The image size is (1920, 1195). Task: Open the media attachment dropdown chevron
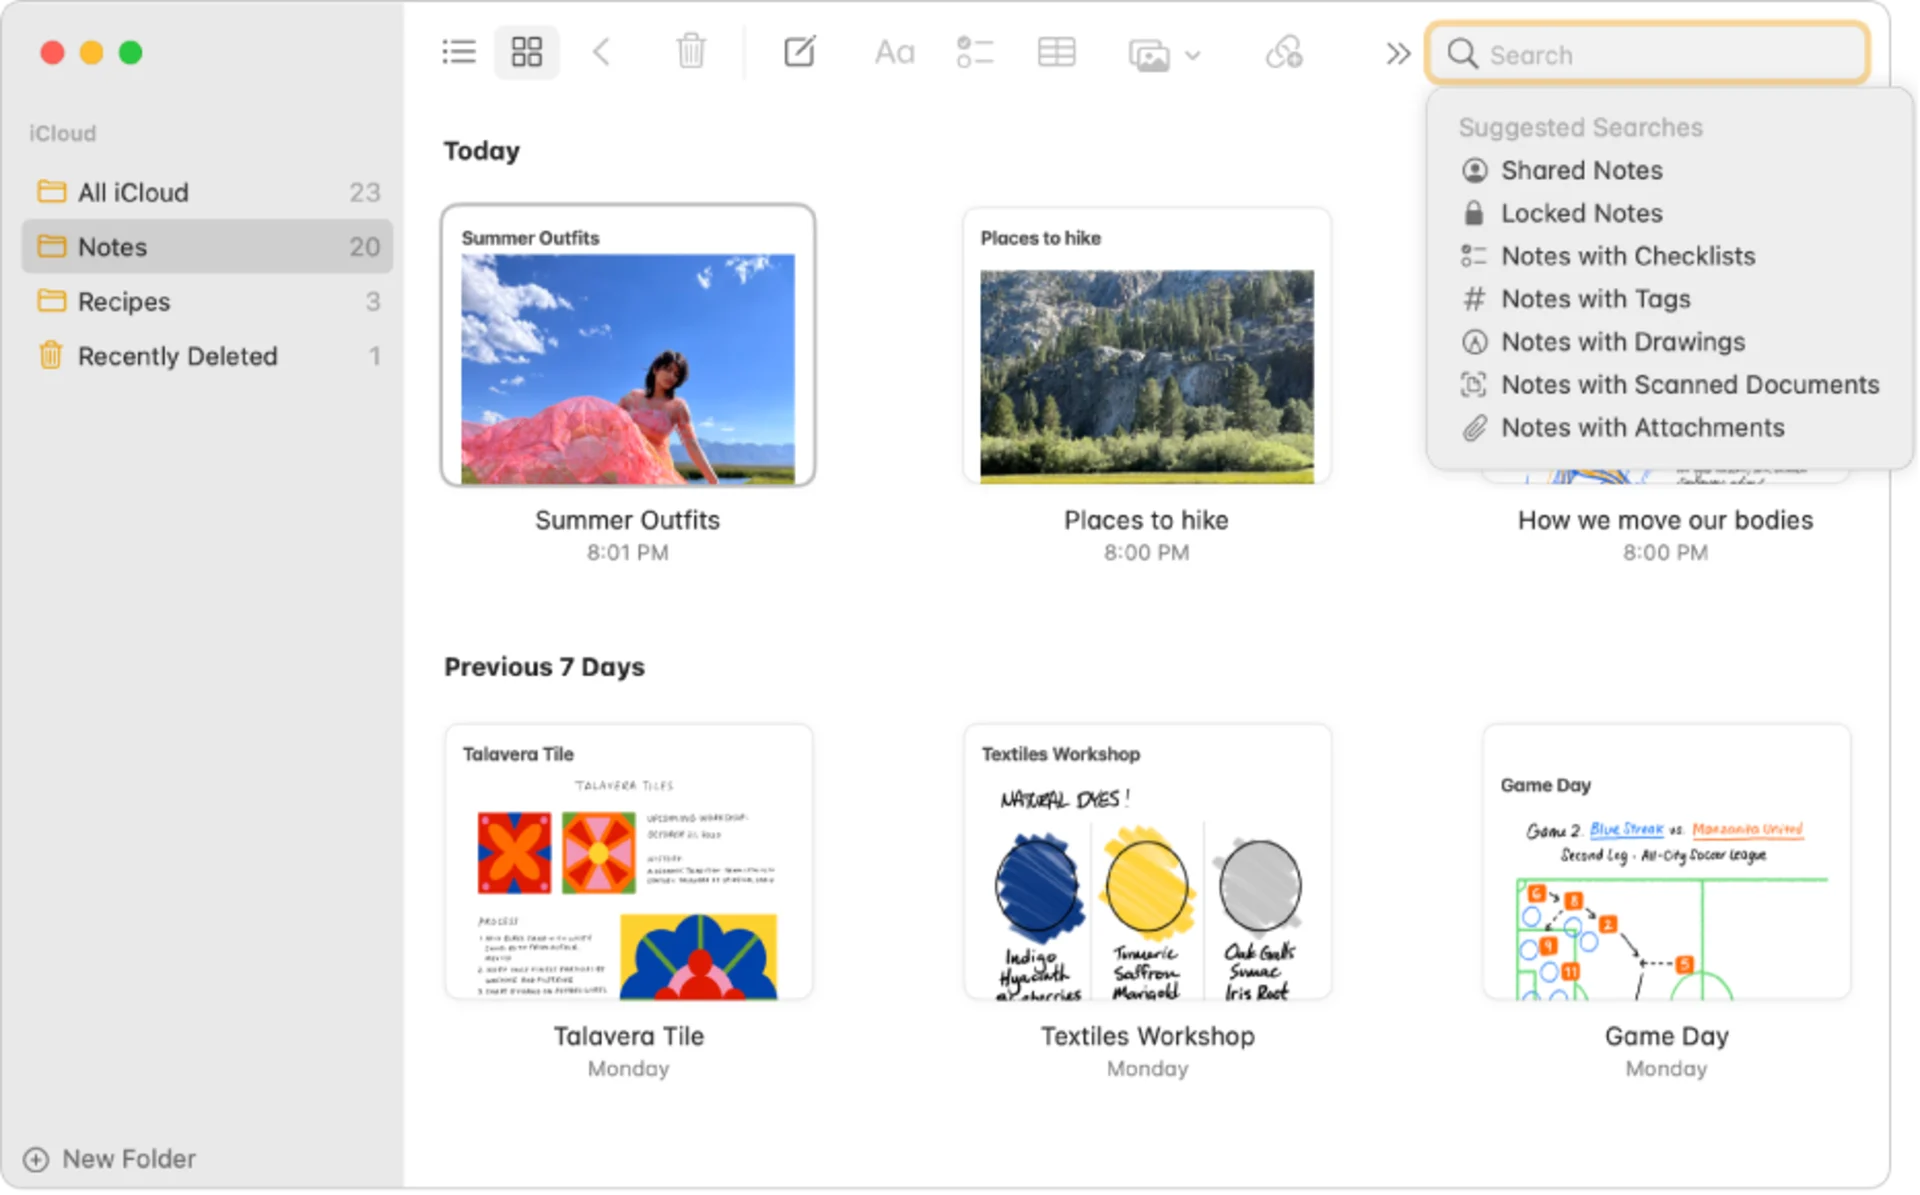[x=1193, y=57]
